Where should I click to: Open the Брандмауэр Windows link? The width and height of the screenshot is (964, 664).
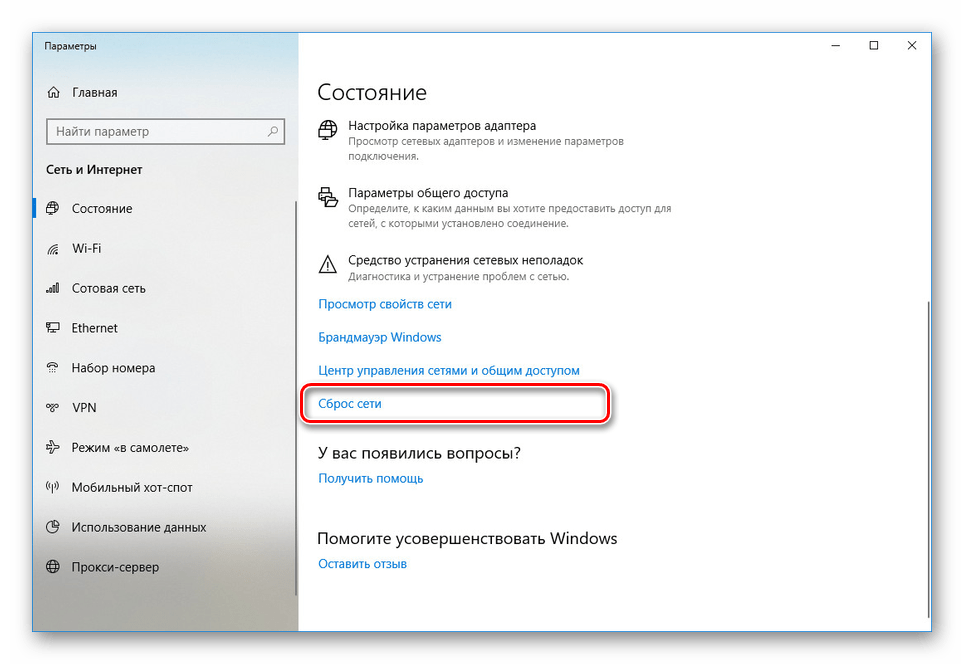click(x=379, y=337)
